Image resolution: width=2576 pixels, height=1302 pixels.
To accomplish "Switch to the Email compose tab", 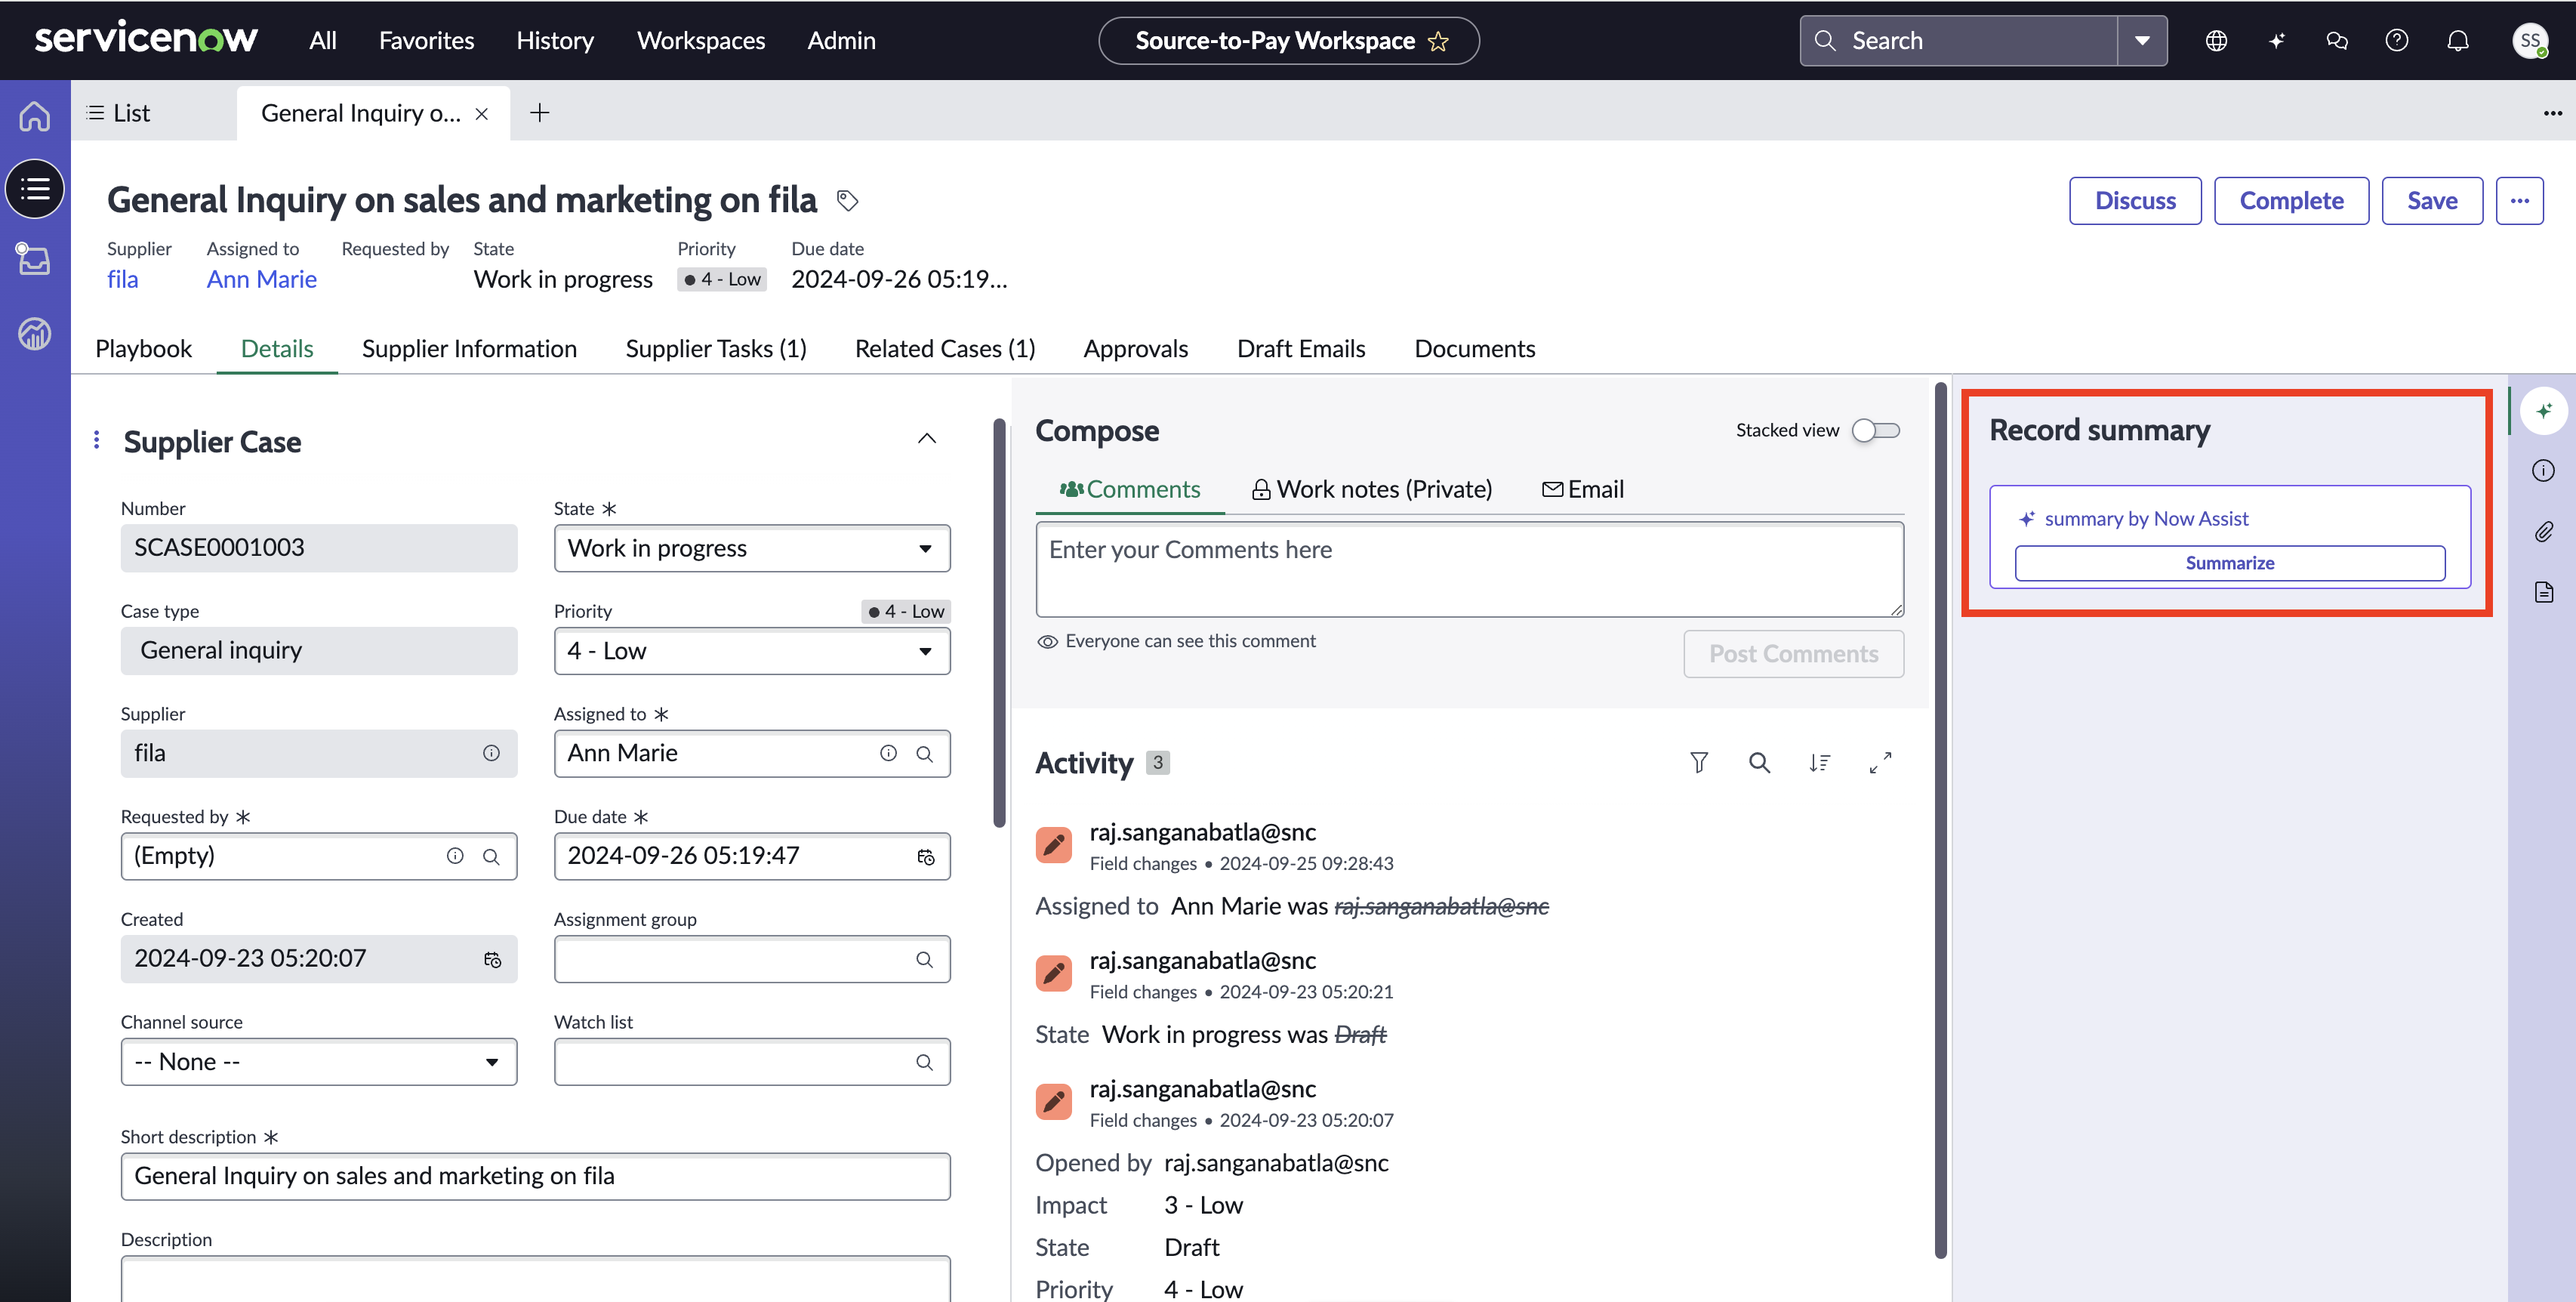I will [x=1582, y=490].
